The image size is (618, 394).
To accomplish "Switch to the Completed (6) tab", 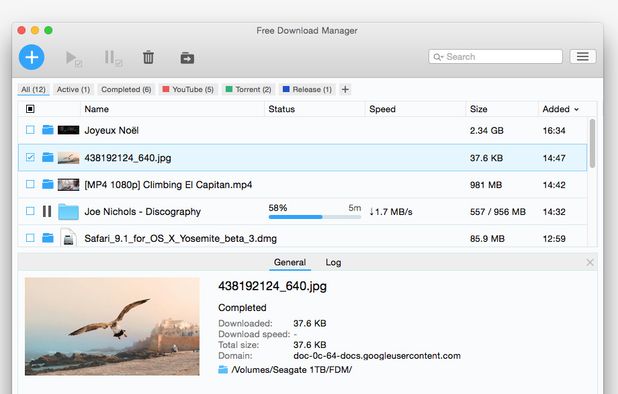I will (126, 89).
